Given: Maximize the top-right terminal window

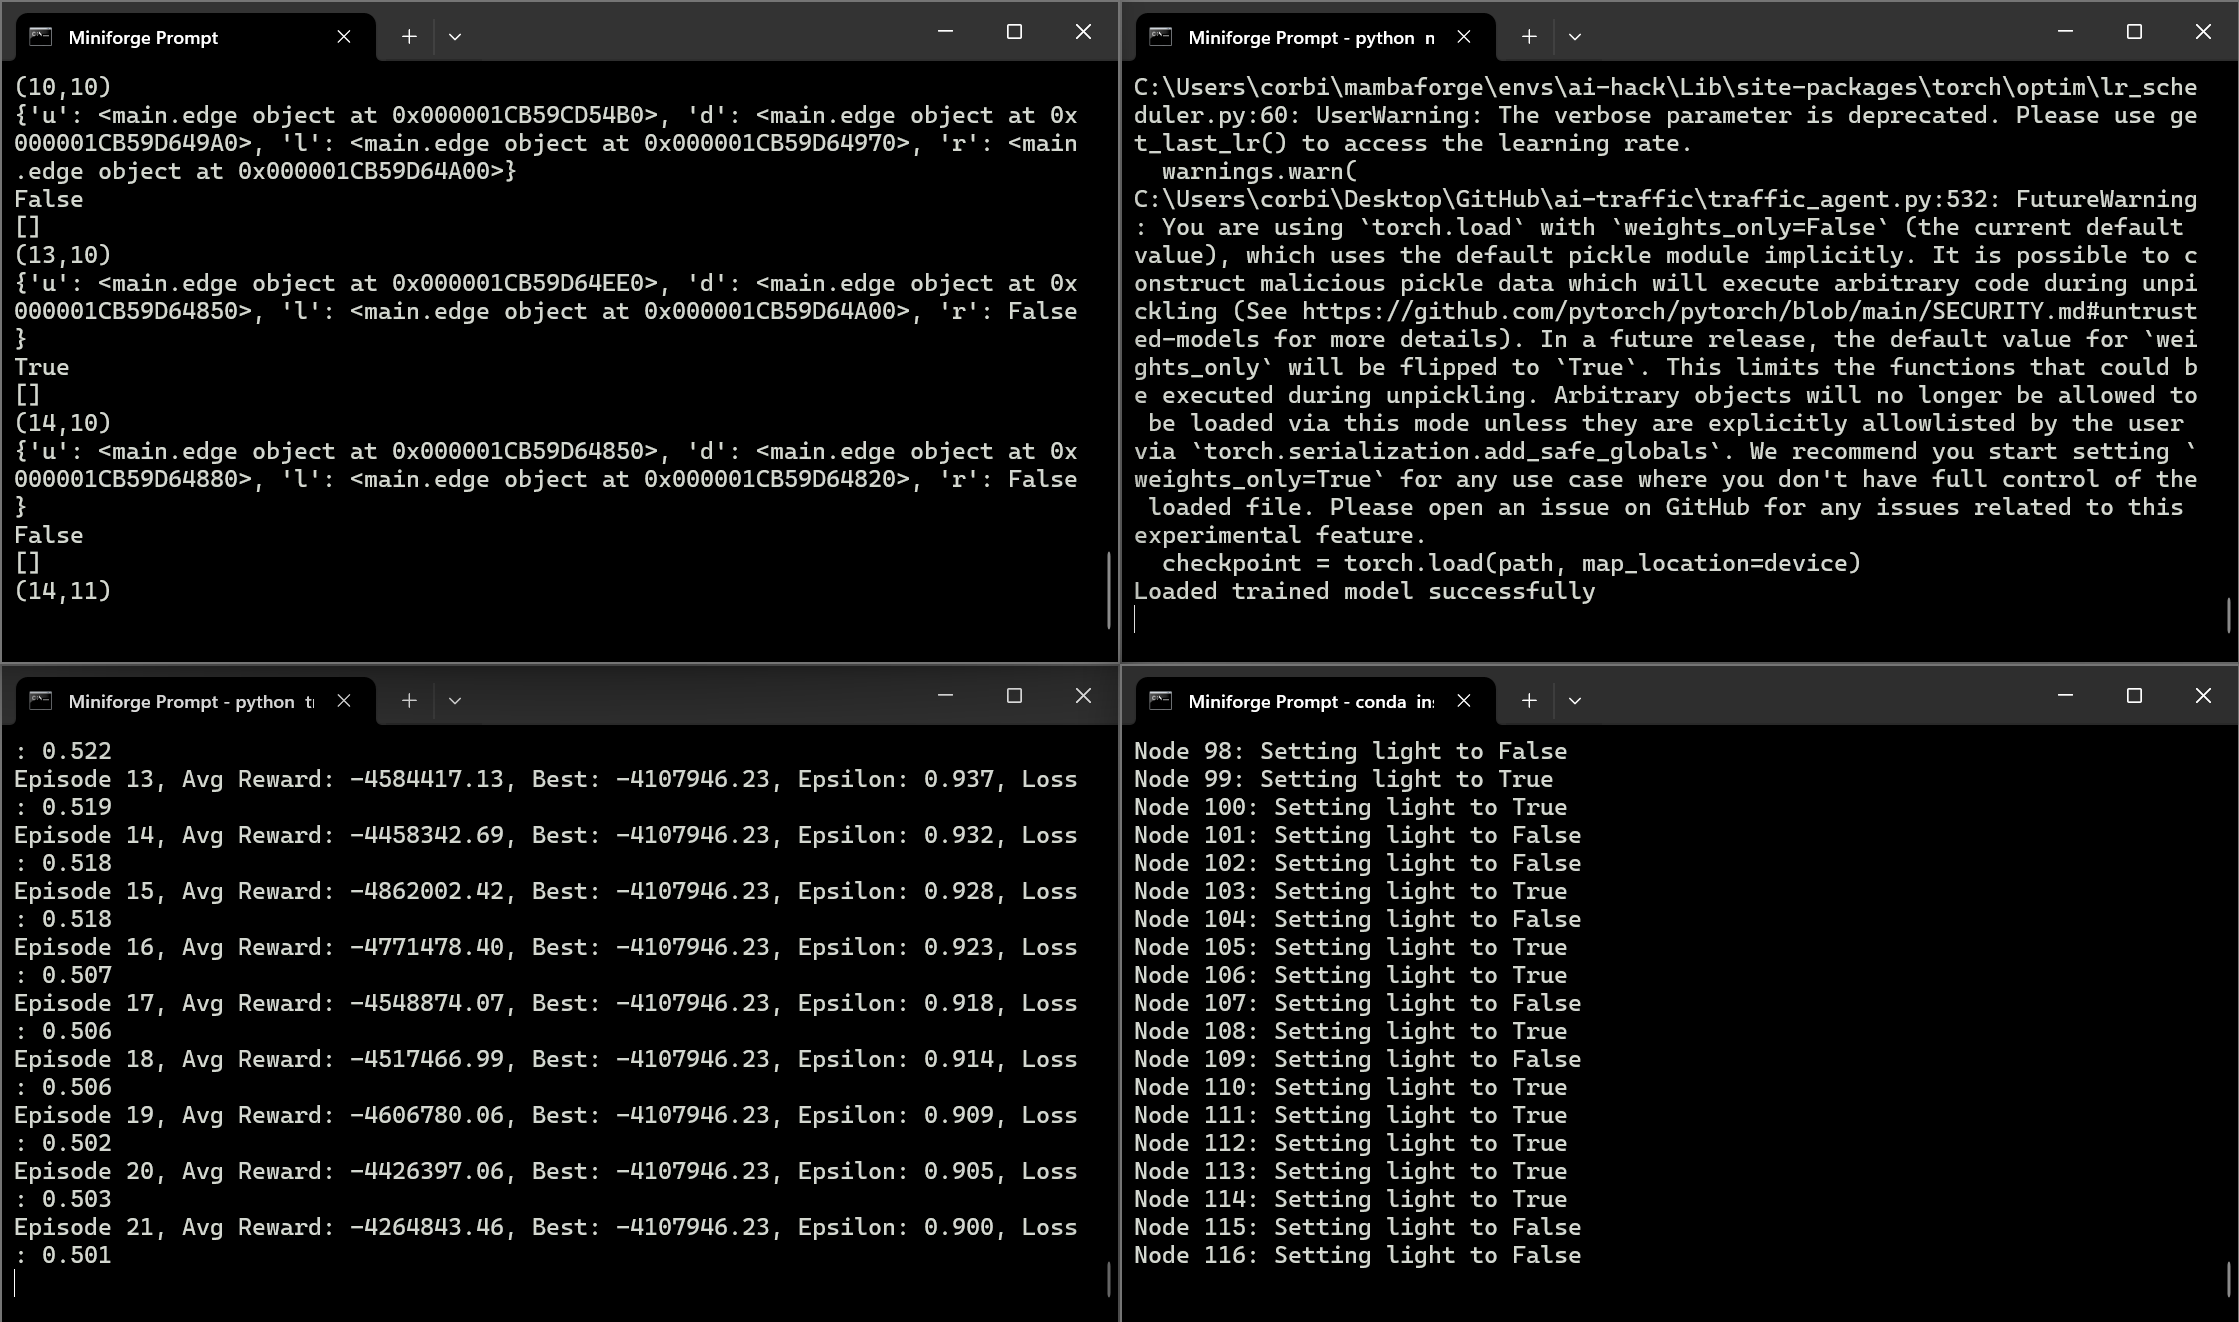Looking at the screenshot, I should (x=2134, y=32).
